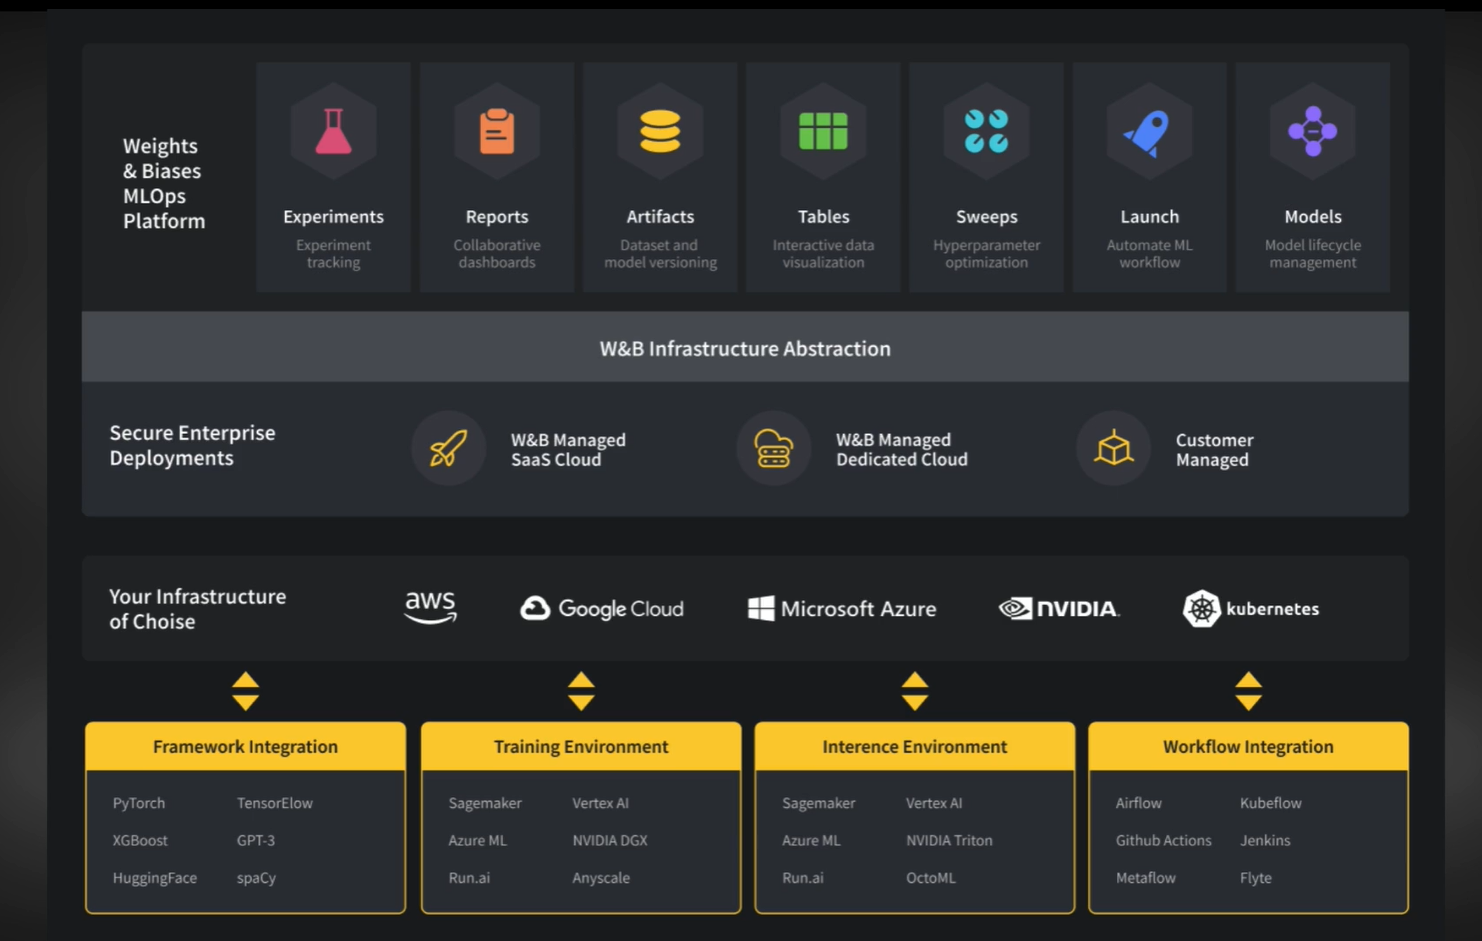Click 'PyTorch' in Framework Integration

139,803
